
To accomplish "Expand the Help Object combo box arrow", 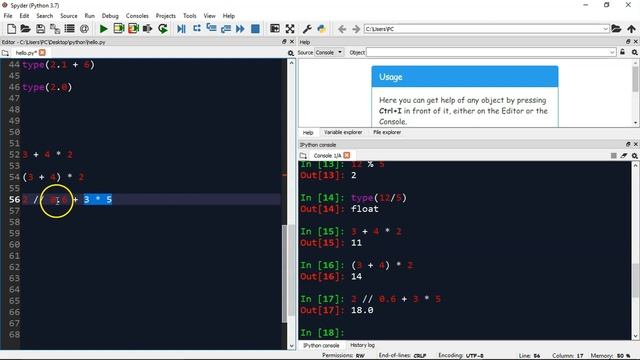I will tap(612, 52).
